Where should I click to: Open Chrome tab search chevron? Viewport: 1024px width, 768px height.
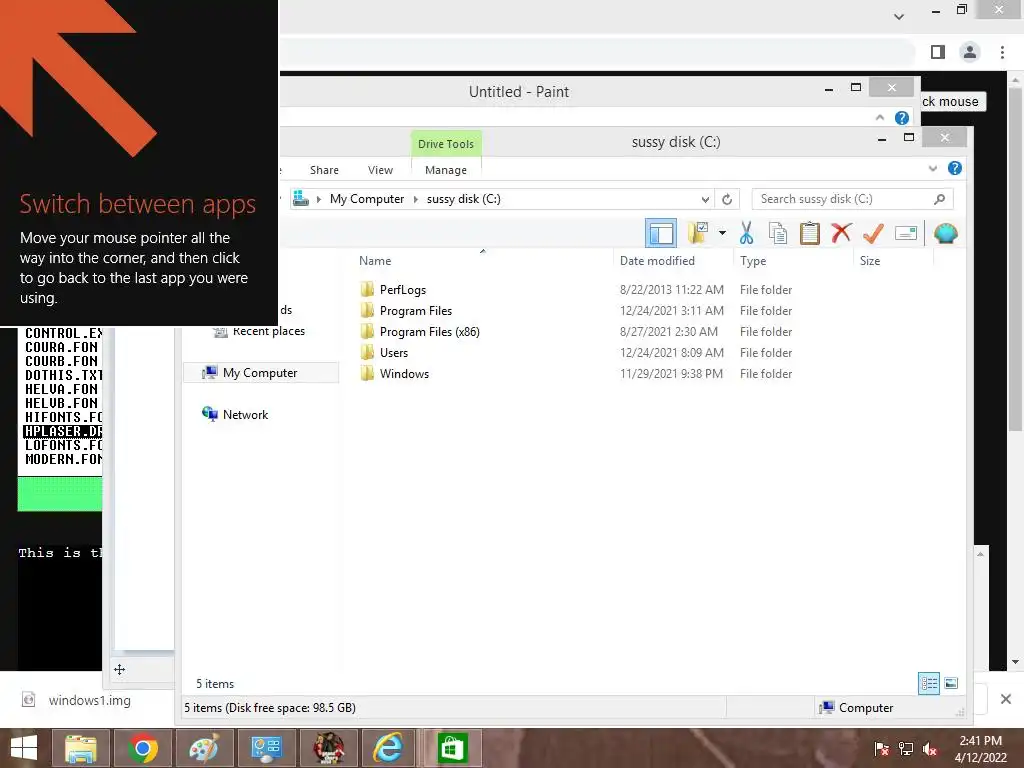(899, 16)
